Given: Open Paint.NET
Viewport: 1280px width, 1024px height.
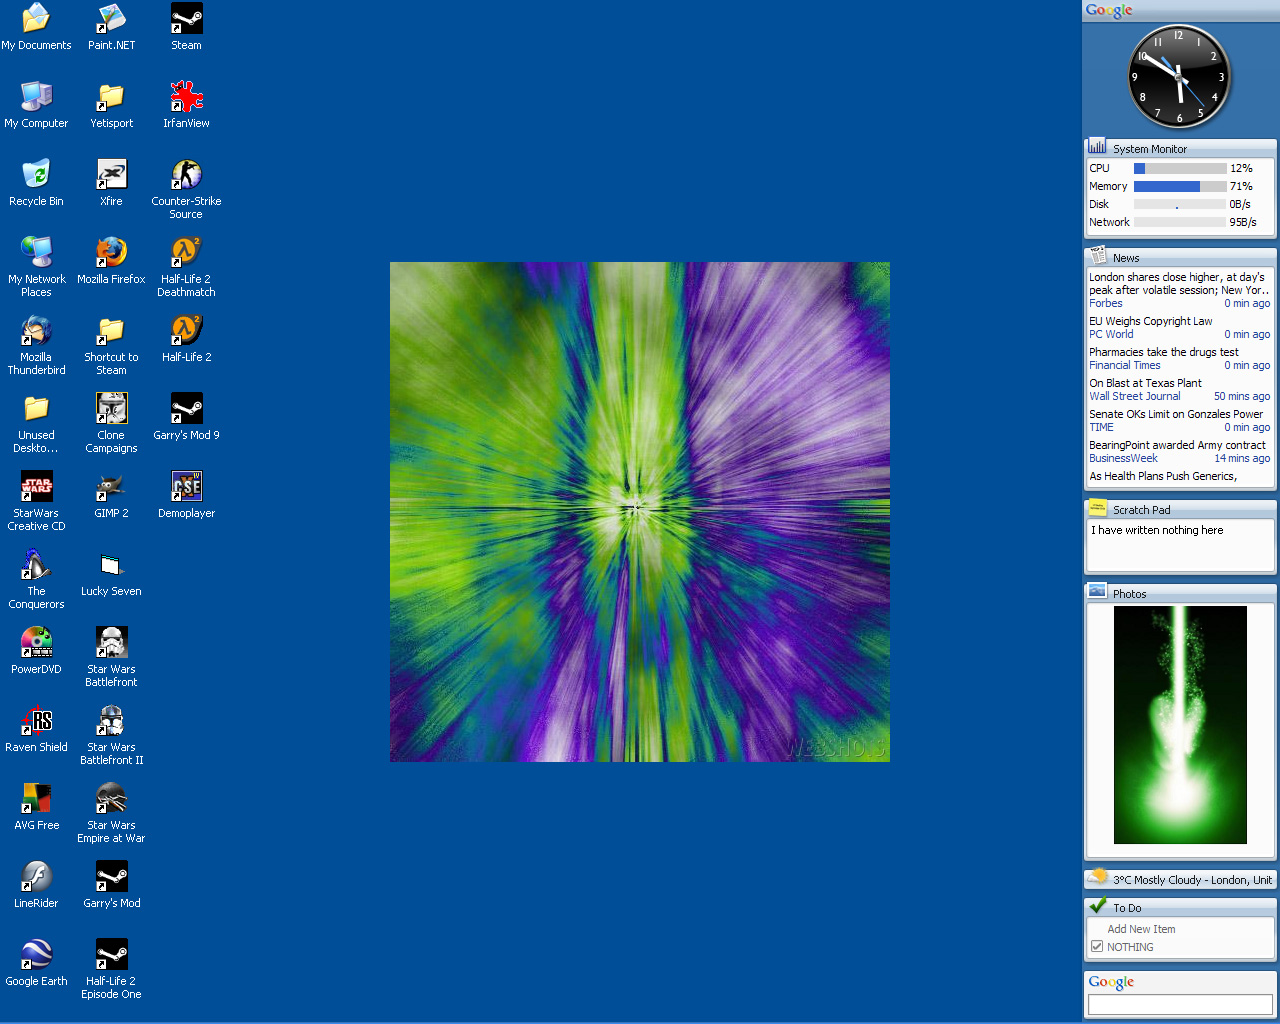Looking at the screenshot, I should [x=111, y=20].
